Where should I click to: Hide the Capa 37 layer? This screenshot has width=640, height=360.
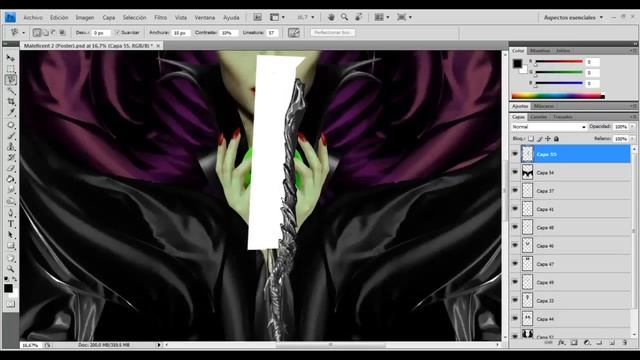[515, 191]
